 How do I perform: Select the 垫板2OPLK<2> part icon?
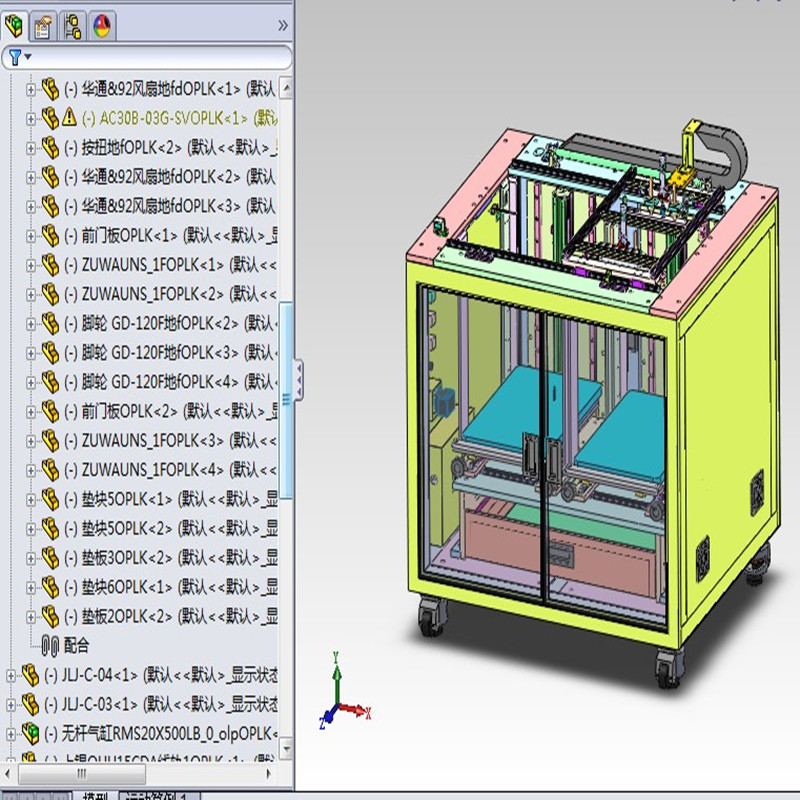point(50,617)
